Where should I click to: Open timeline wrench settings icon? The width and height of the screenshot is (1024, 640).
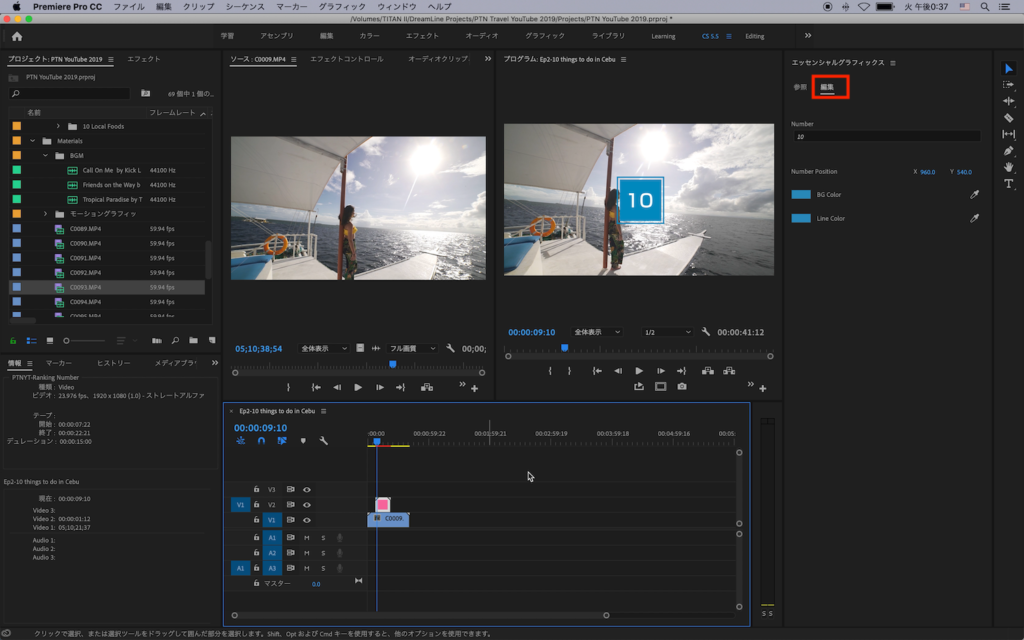tap(323, 441)
